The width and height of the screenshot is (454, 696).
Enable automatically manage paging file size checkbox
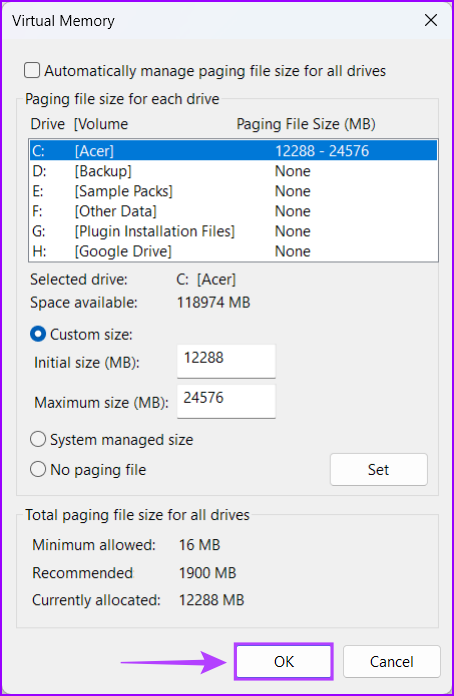tap(32, 71)
